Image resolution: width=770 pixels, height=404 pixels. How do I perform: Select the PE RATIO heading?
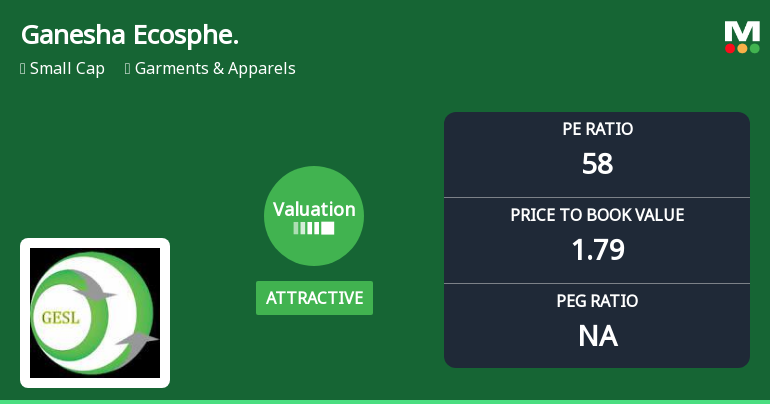[597, 129]
